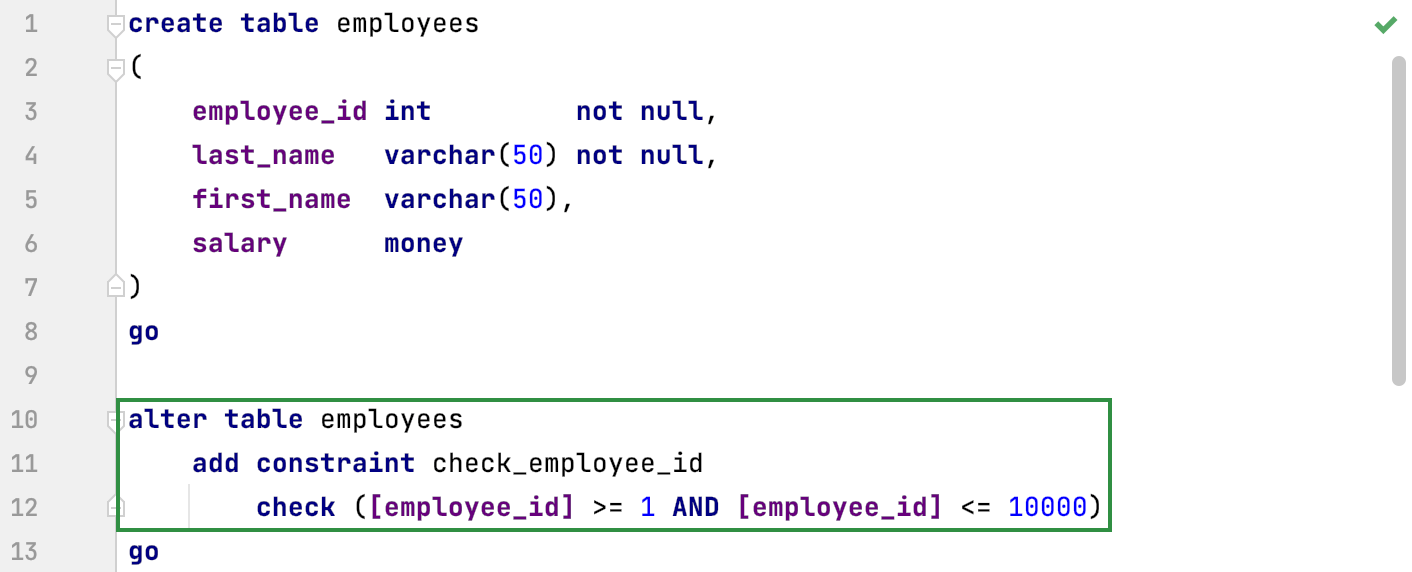
Task: Click the '50' length on the first_name line
Action: 528,199
